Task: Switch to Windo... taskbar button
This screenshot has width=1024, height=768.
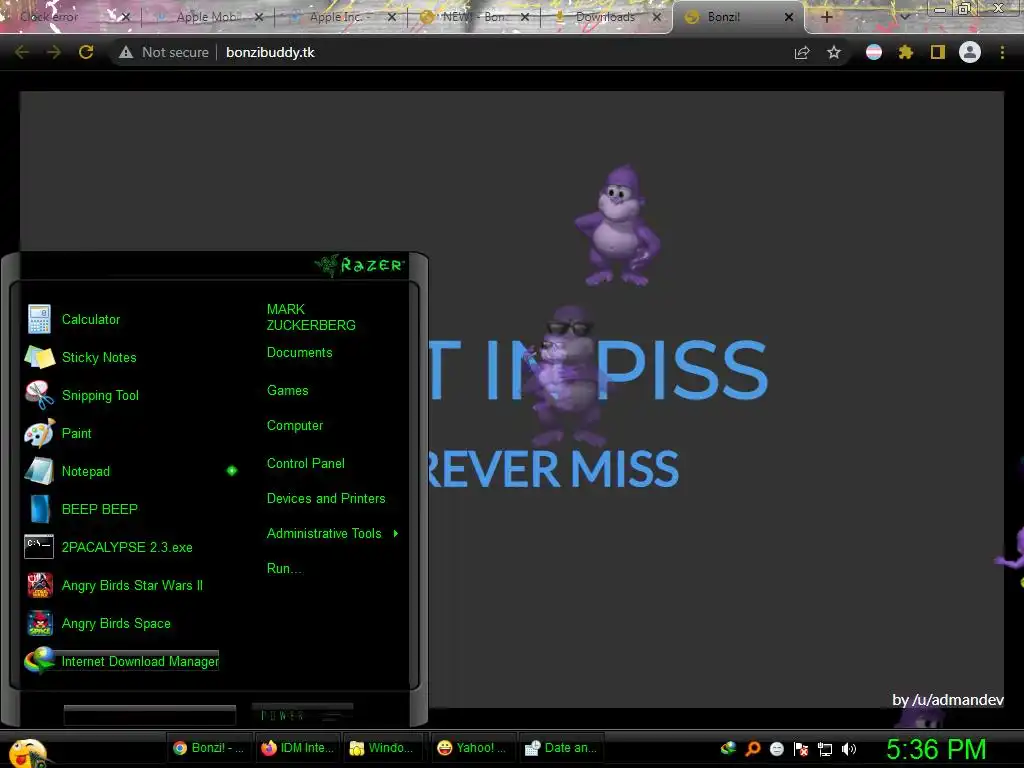Action: pyautogui.click(x=382, y=748)
